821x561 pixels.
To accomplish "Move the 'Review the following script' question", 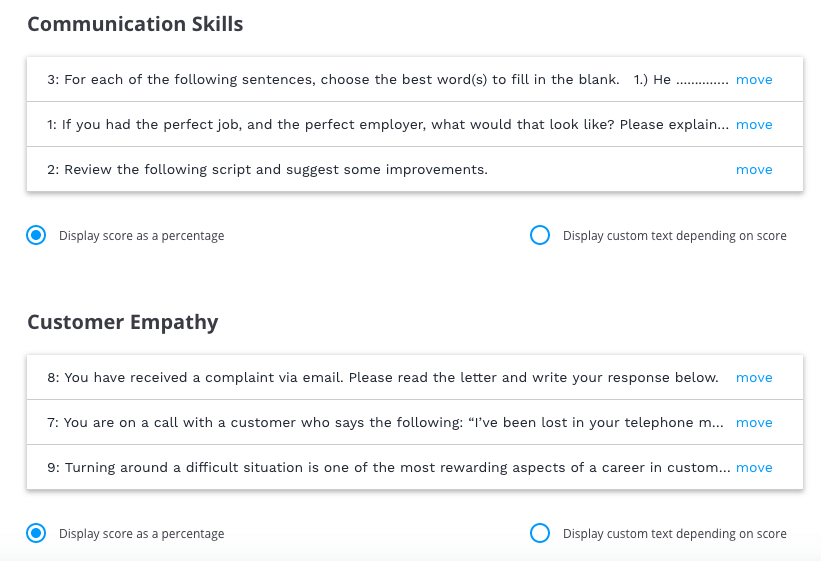I will tap(754, 170).
